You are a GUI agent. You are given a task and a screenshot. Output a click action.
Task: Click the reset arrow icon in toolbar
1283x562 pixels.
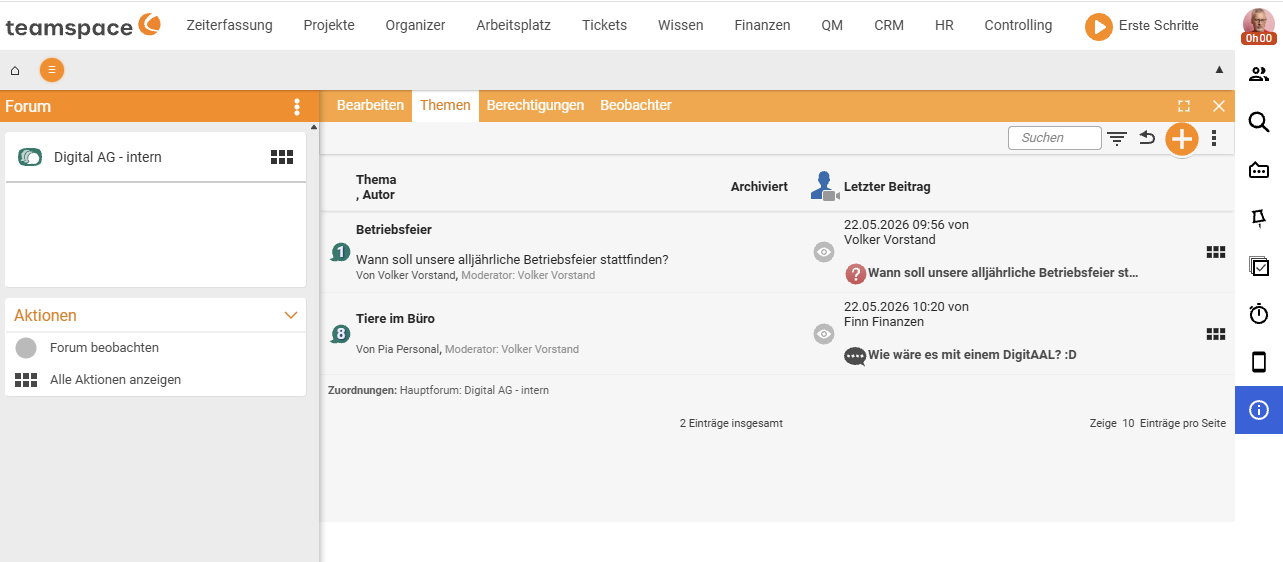[1147, 138]
